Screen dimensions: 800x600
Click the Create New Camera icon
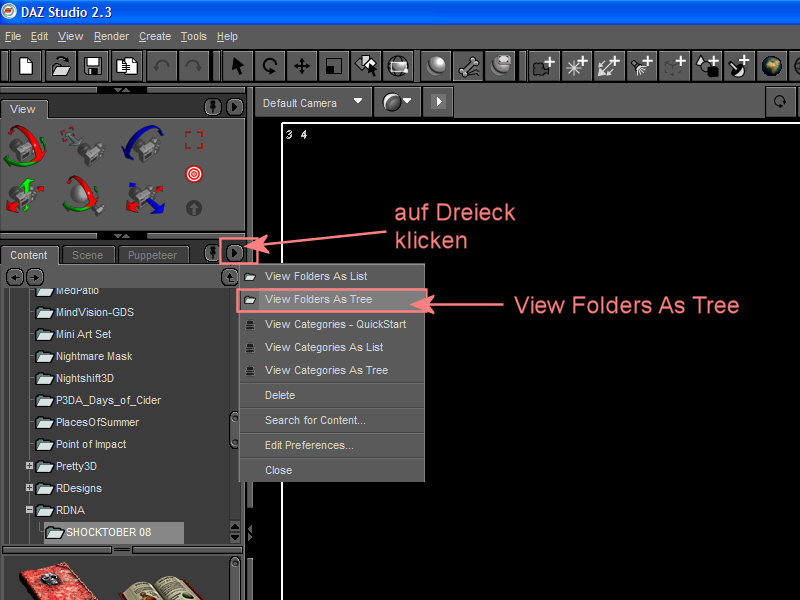click(544, 66)
